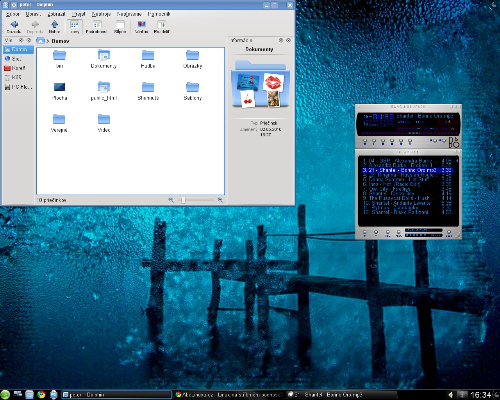
Task: Expand the breadcrumb arrow before Domov
Action: click(x=48, y=41)
